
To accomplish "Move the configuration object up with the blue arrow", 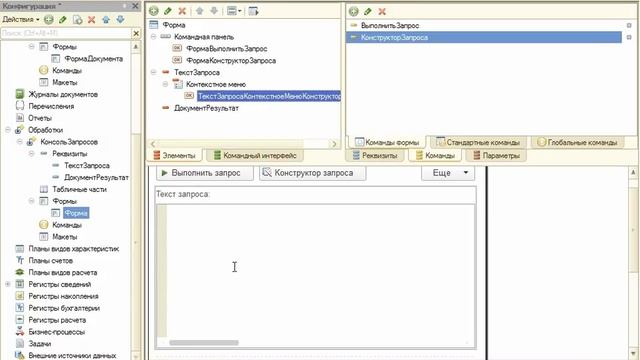I will (x=106, y=20).
